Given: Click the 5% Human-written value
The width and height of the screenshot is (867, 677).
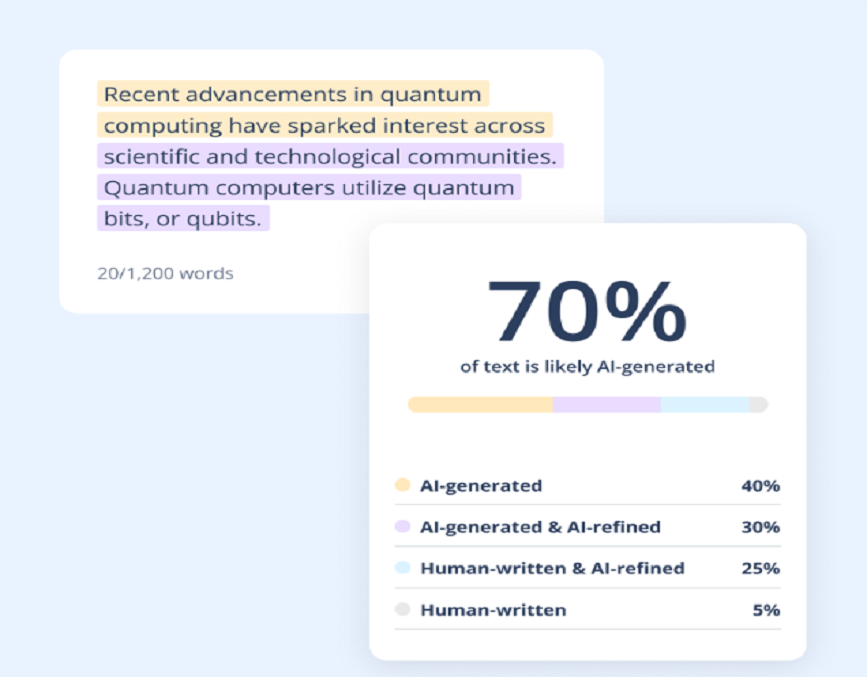Looking at the screenshot, I should pyautogui.click(x=766, y=610).
